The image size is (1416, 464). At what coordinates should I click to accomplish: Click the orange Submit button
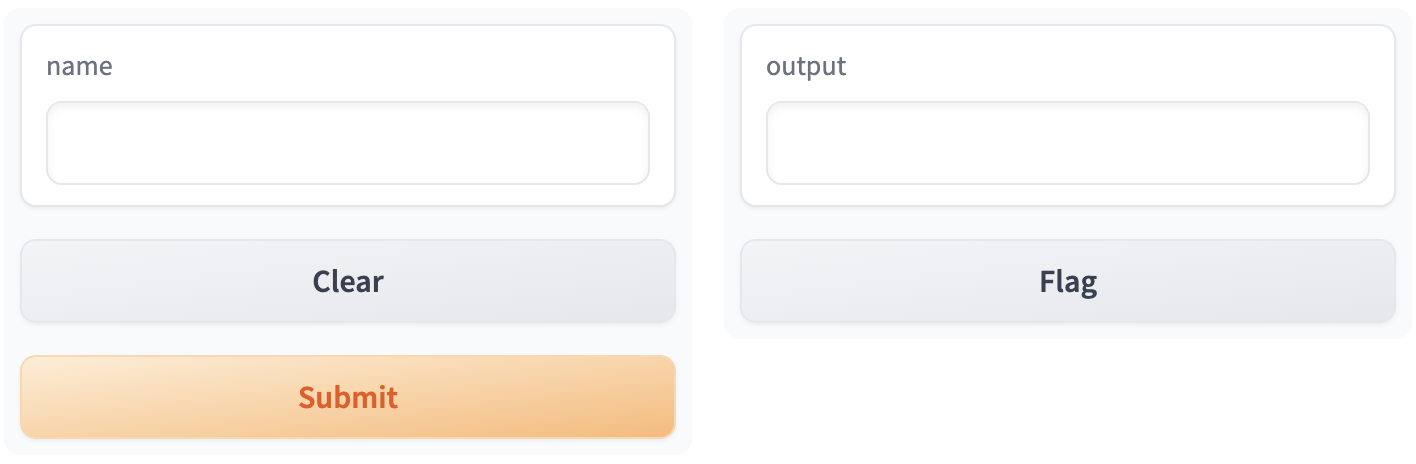347,397
